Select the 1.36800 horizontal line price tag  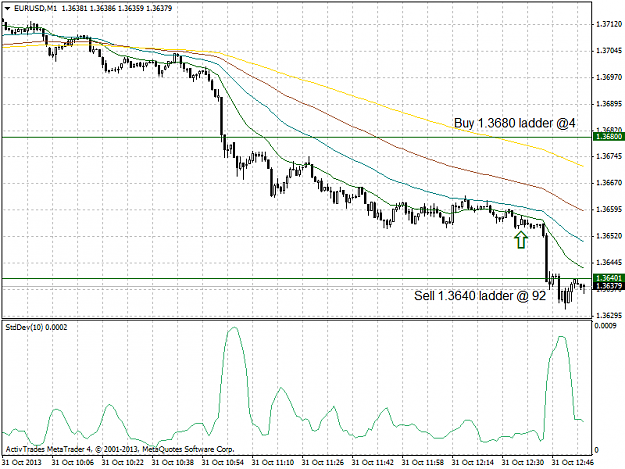point(609,137)
